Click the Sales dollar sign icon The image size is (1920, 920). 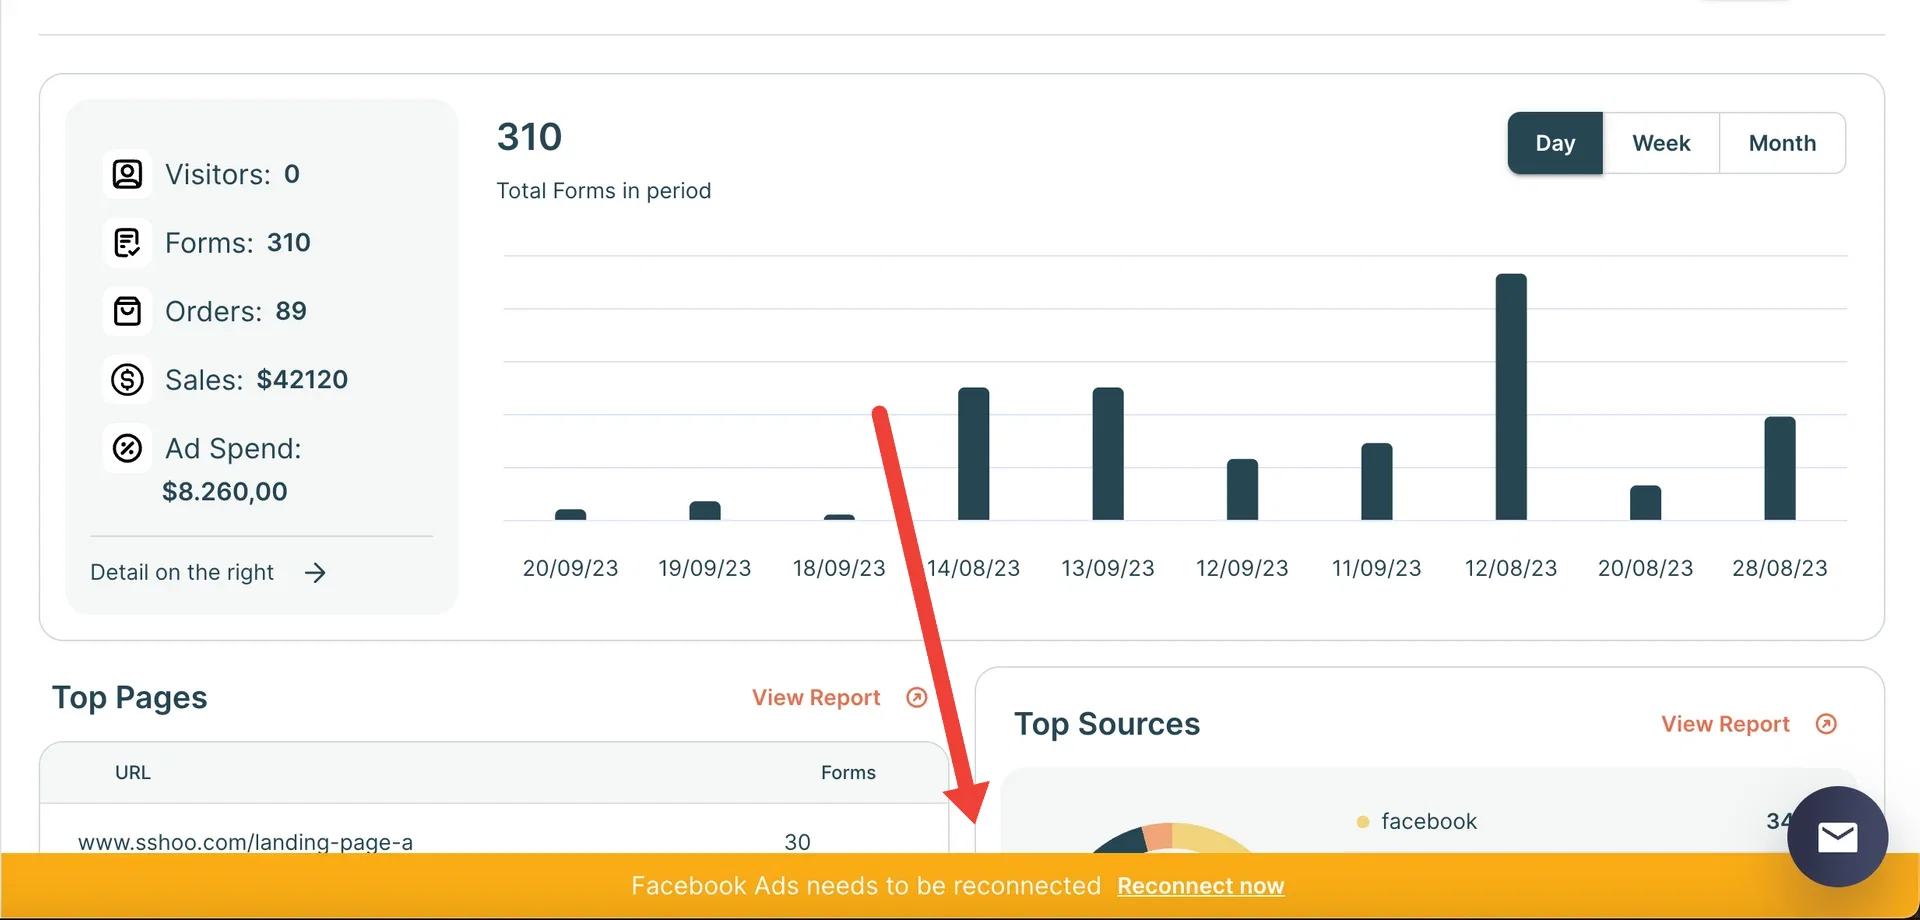coord(127,380)
